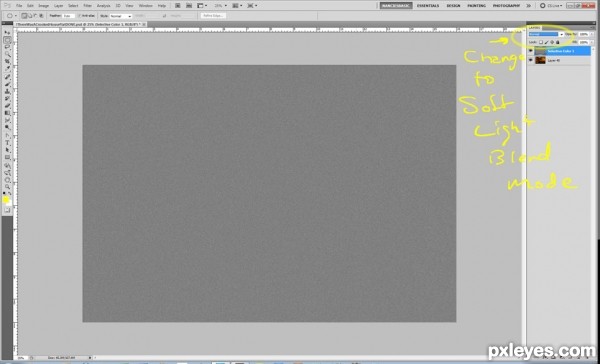Click the Layer 0 thumbnail
Screen dimensions: 600x364
[x=540, y=60]
